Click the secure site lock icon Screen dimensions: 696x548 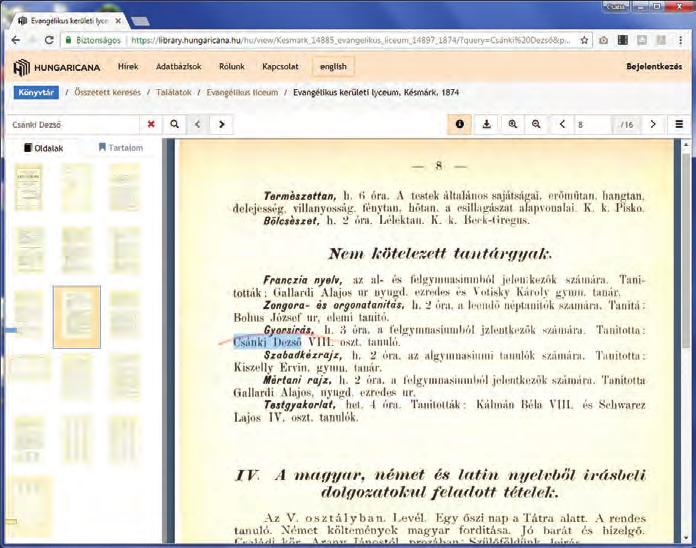tap(68, 40)
